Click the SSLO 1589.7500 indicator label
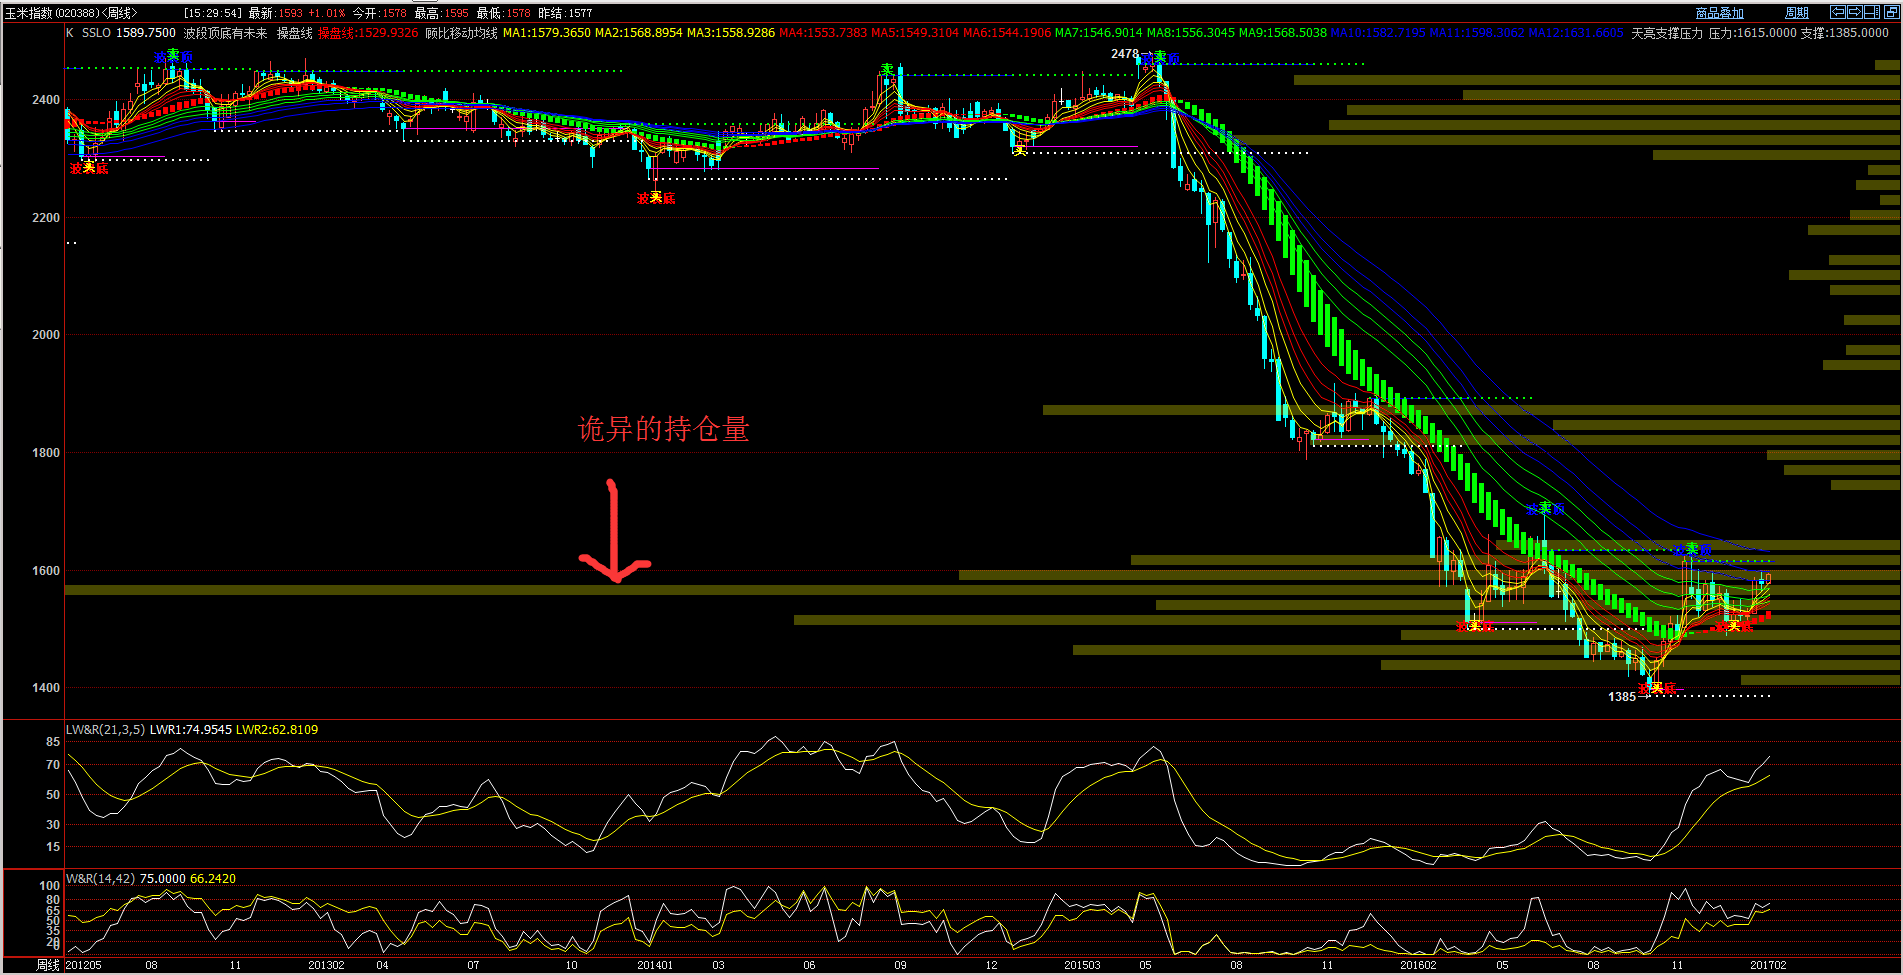The height and width of the screenshot is (975, 1903). pos(128,33)
